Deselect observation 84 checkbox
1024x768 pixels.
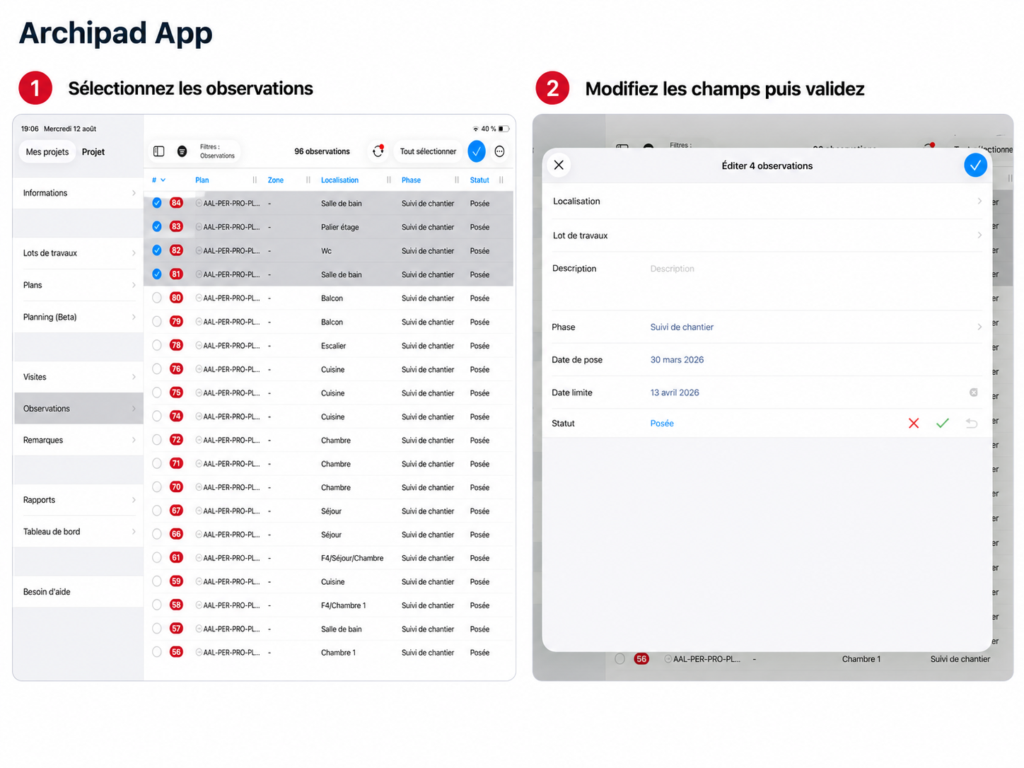(x=157, y=203)
